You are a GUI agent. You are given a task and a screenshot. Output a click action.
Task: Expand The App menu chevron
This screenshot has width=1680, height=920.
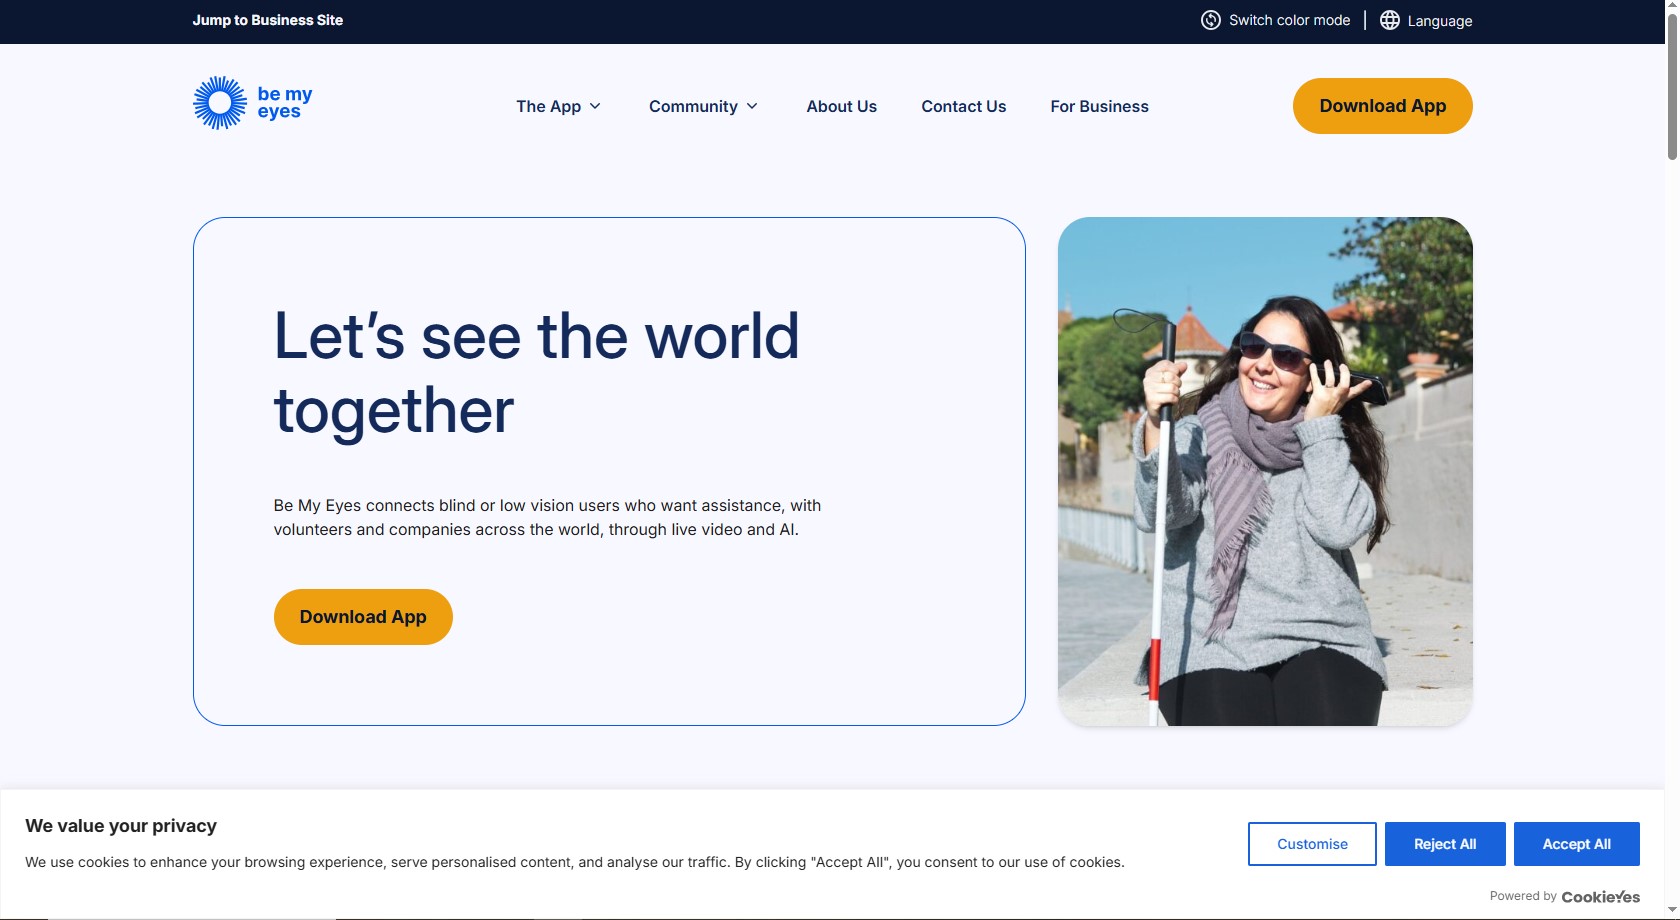pyautogui.click(x=595, y=106)
